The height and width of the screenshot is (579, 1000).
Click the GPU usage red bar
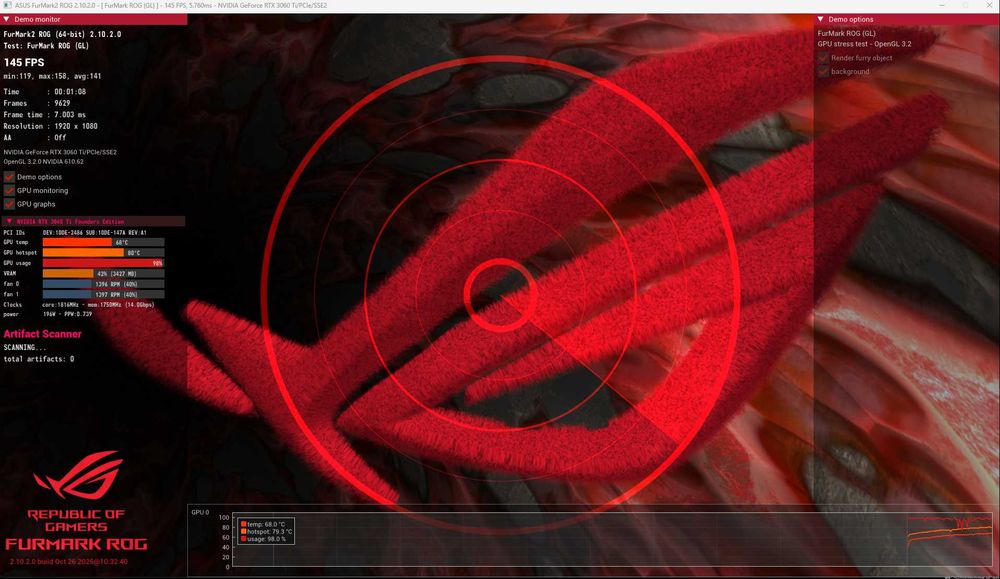tap(103, 263)
